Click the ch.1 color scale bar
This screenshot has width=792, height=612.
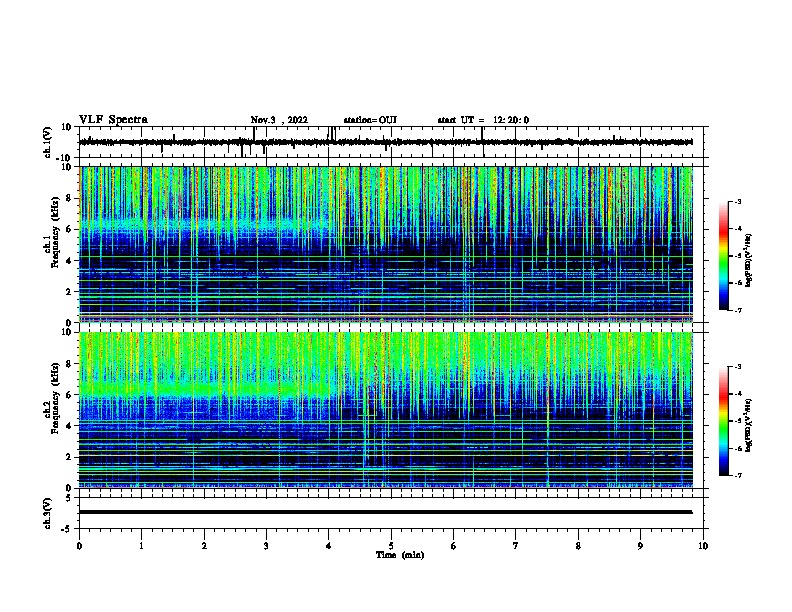click(x=724, y=256)
